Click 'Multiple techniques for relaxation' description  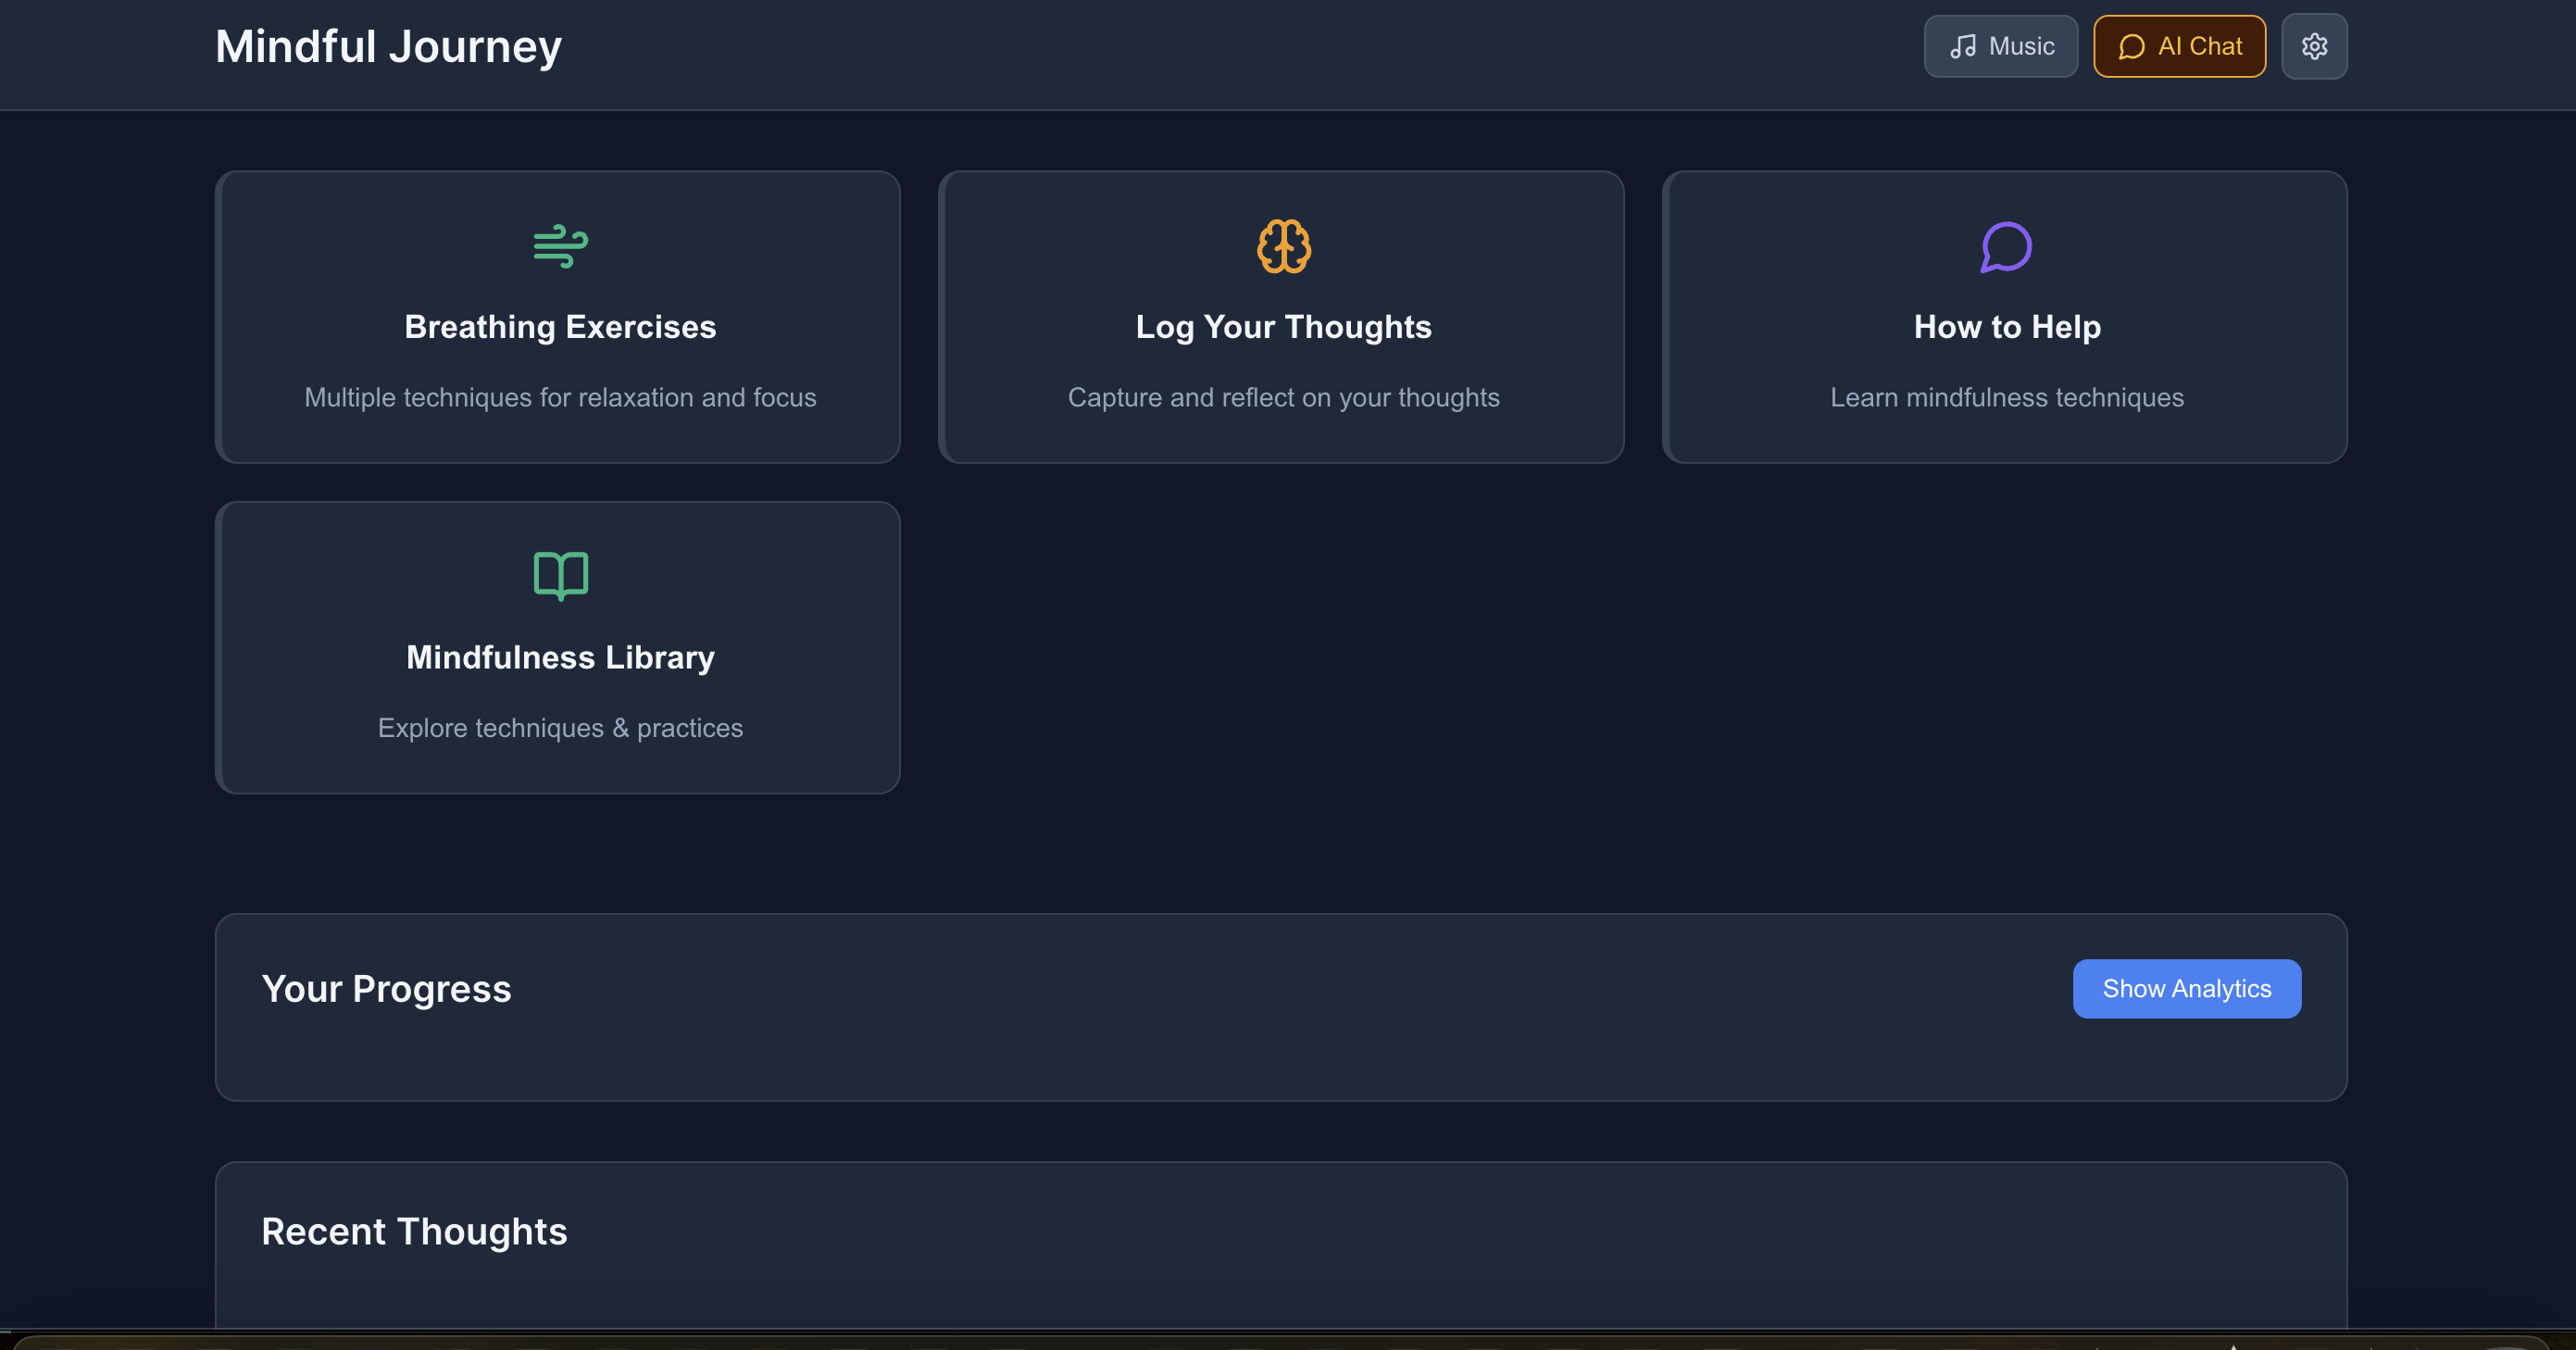(x=560, y=397)
